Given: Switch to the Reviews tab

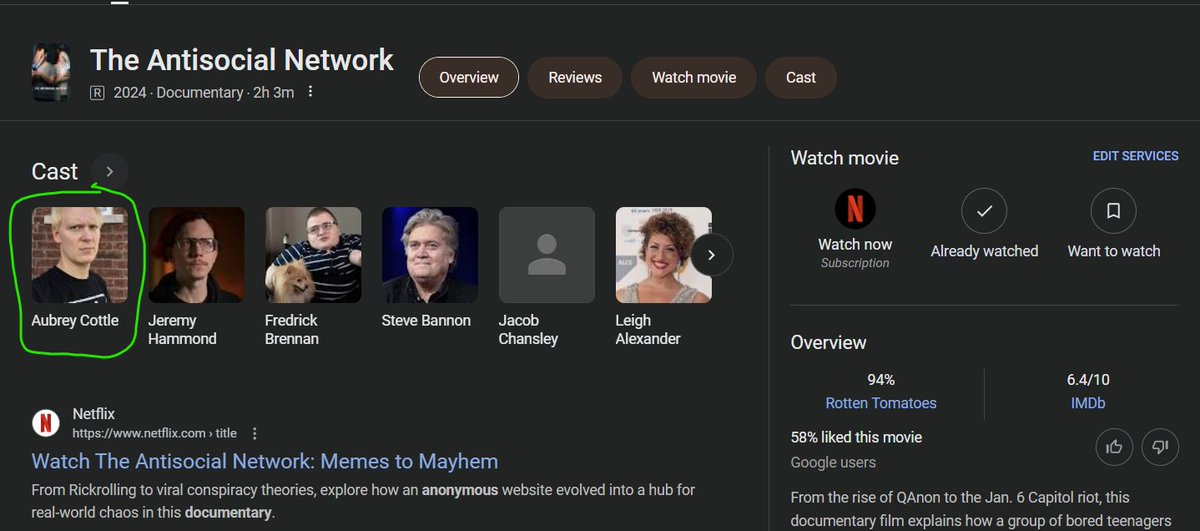Looking at the screenshot, I should (x=575, y=77).
